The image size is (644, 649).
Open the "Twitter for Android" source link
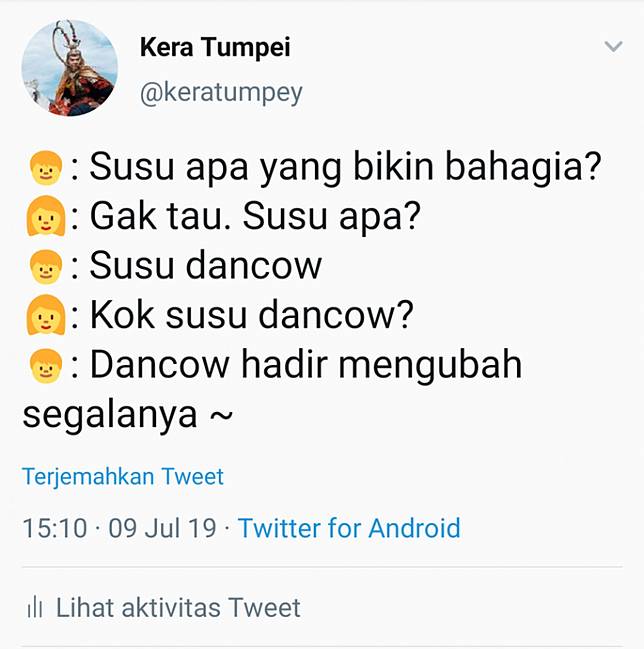click(349, 528)
